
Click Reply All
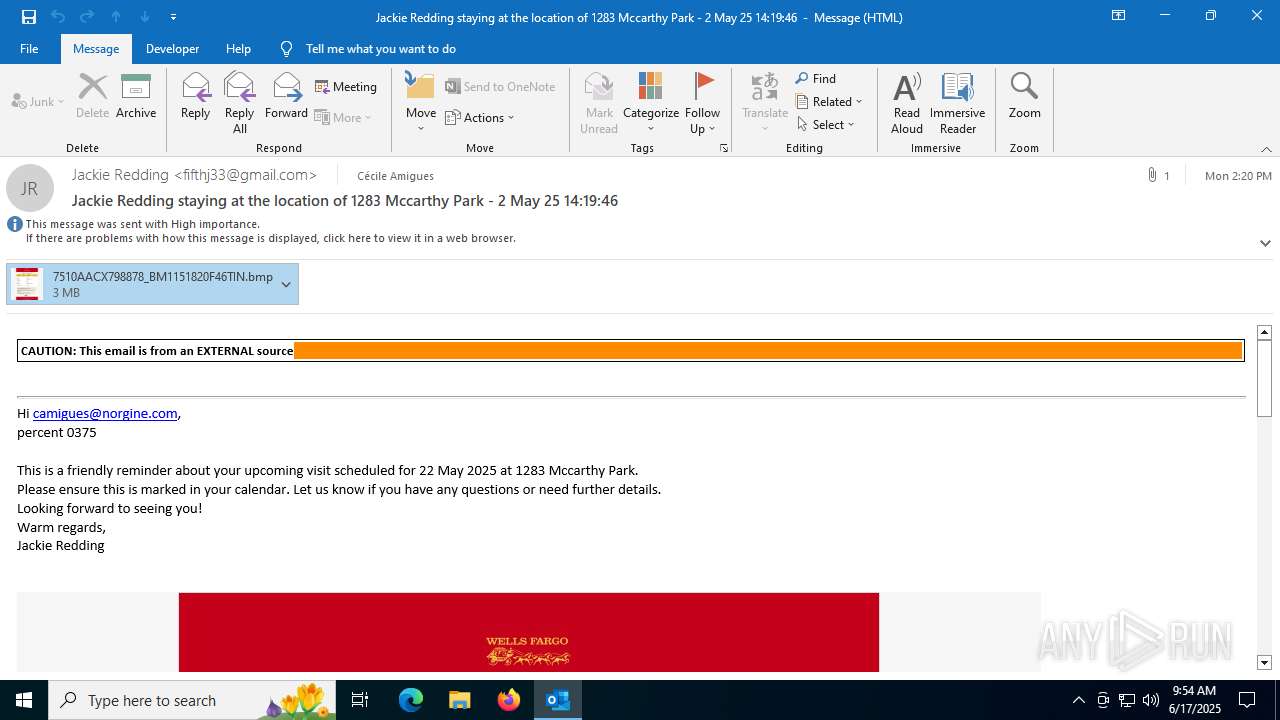(x=240, y=102)
